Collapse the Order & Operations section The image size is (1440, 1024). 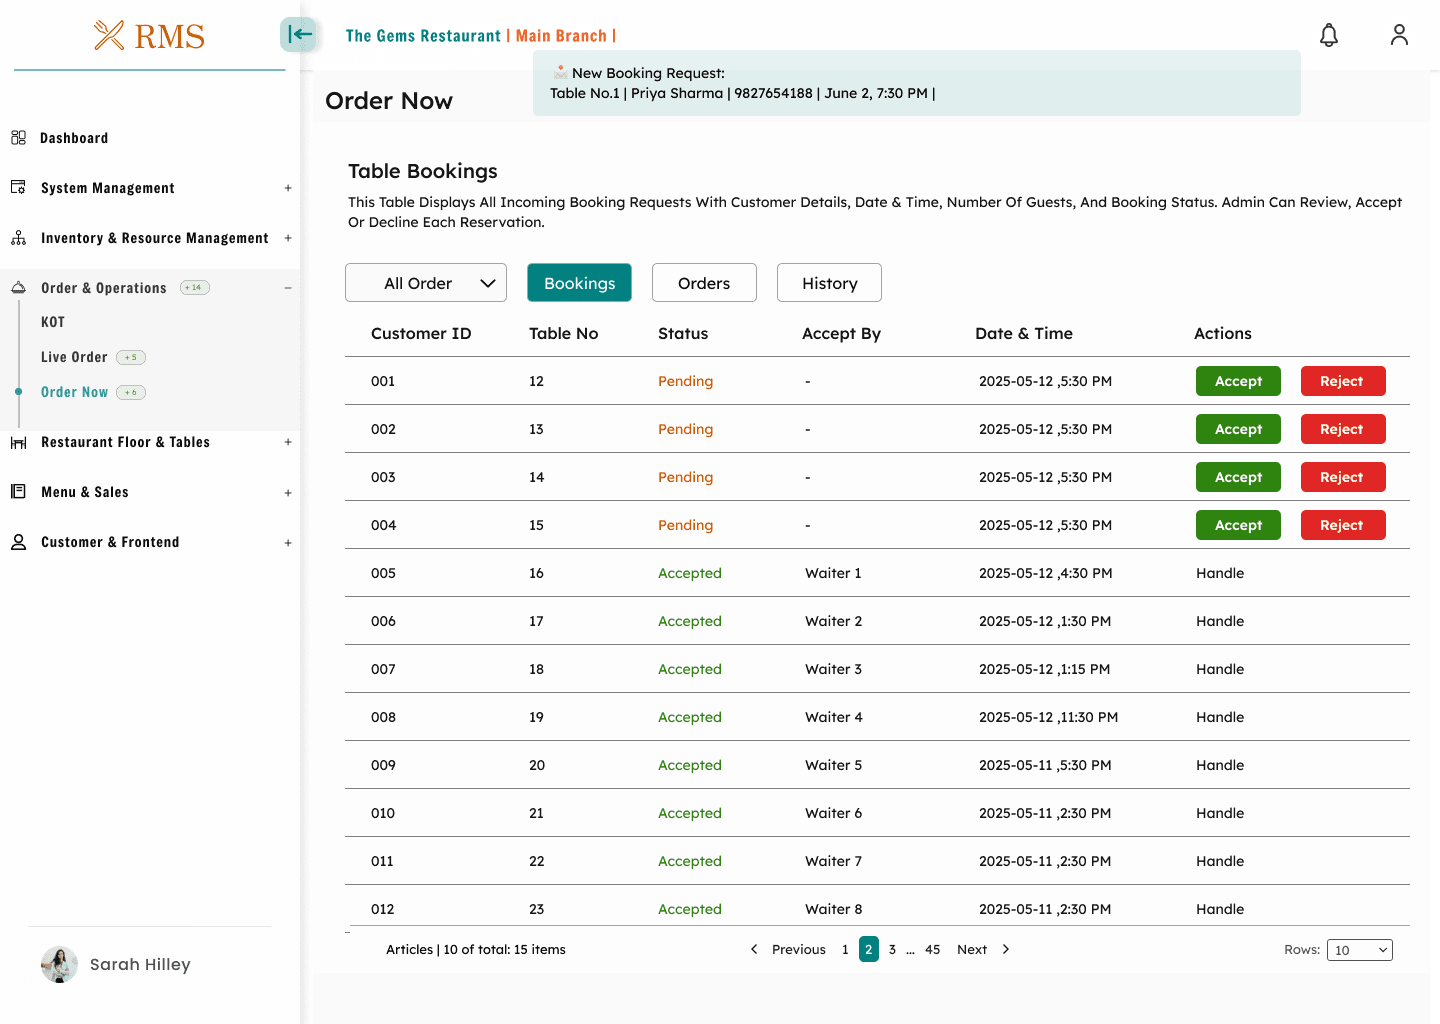(288, 288)
